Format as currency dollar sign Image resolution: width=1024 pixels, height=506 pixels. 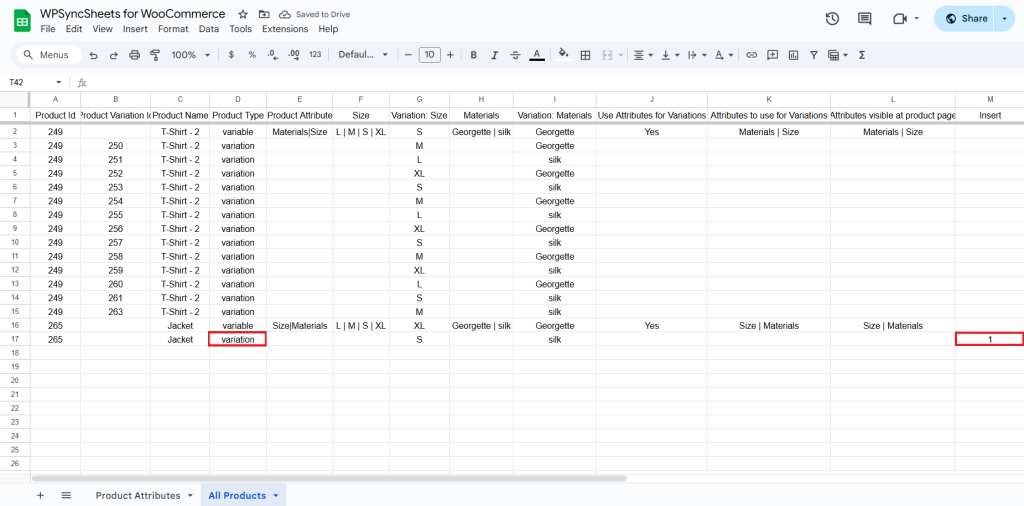pyautogui.click(x=231, y=55)
